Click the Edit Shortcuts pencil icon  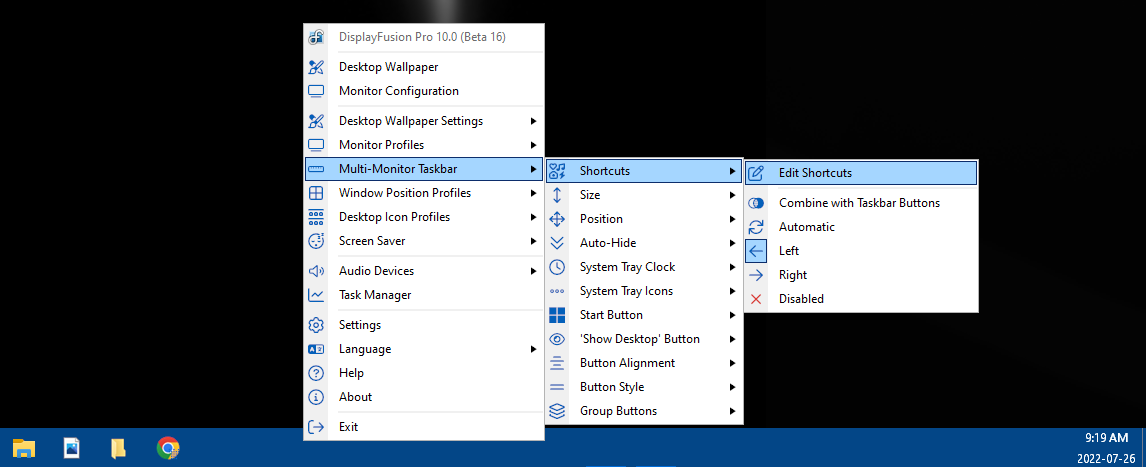tap(756, 173)
